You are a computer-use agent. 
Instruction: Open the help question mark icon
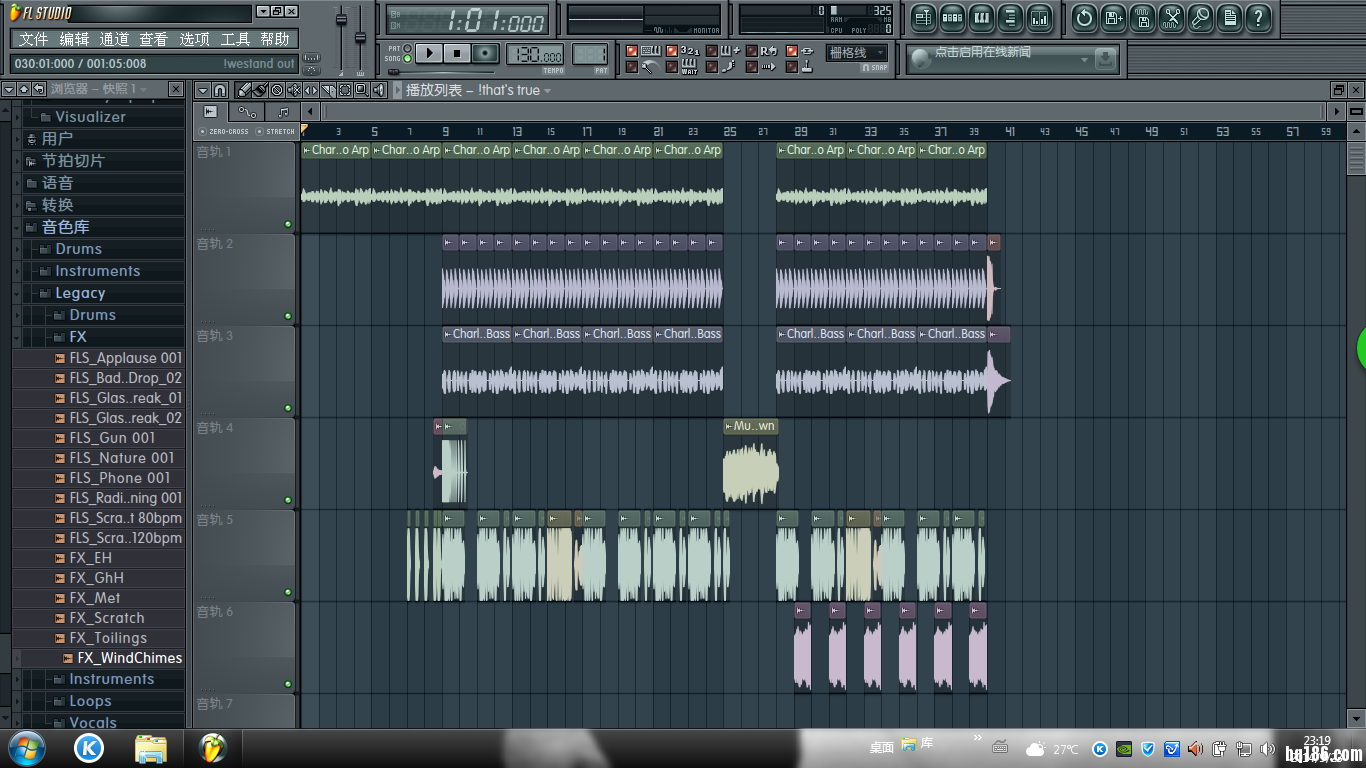point(1258,18)
